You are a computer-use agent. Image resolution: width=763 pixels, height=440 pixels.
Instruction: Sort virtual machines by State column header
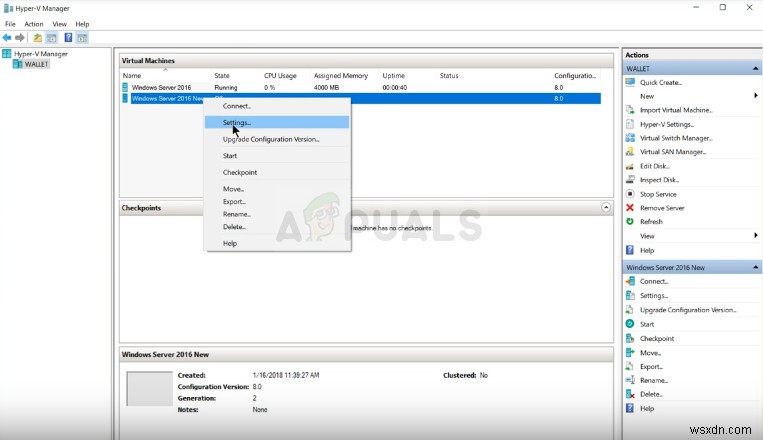pos(222,75)
